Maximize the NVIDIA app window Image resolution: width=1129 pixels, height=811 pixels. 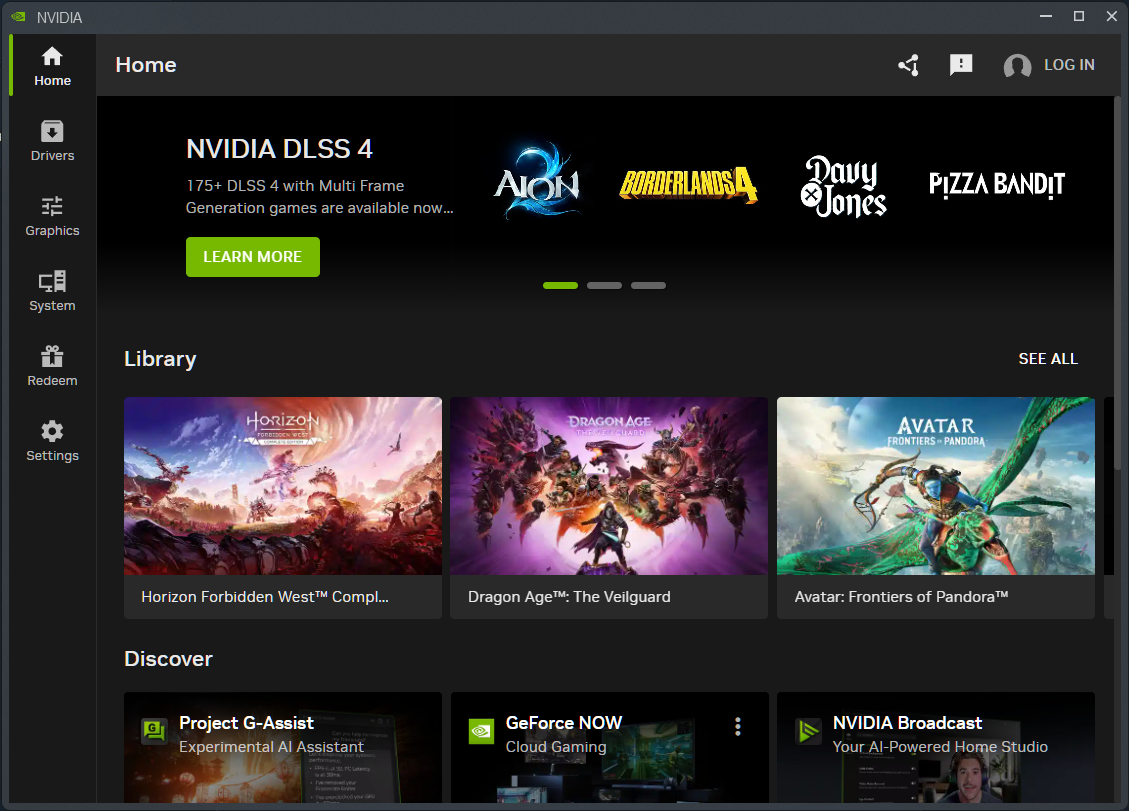click(x=1079, y=17)
